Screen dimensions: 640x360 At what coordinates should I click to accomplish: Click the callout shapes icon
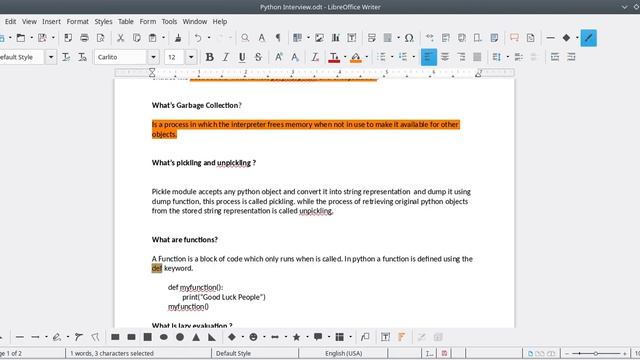click(318, 337)
